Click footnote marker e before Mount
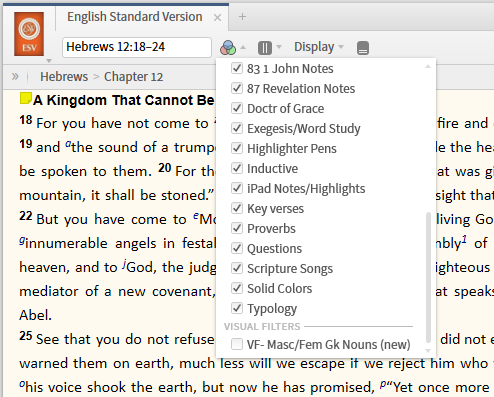This screenshot has width=494, height=397. tap(196, 216)
